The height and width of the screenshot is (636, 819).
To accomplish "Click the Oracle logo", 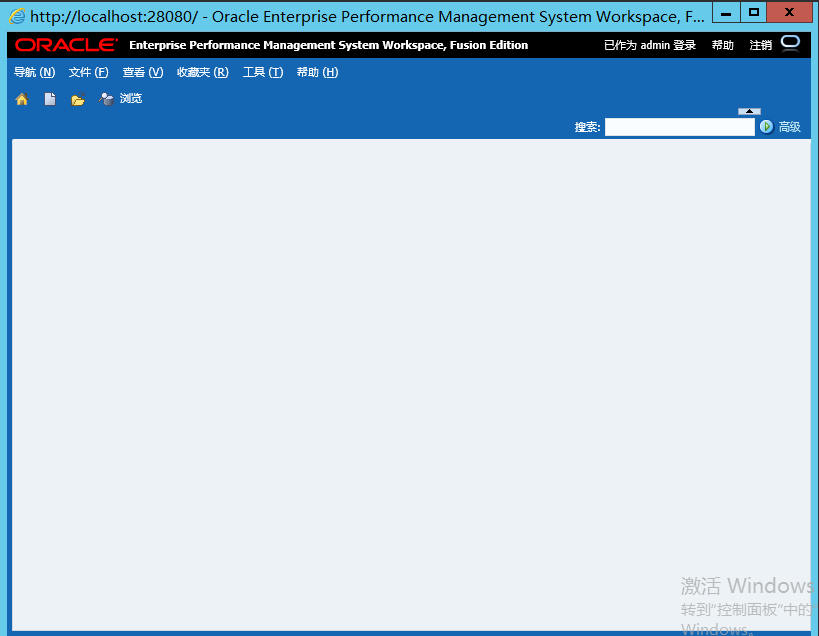I will click(x=66, y=45).
